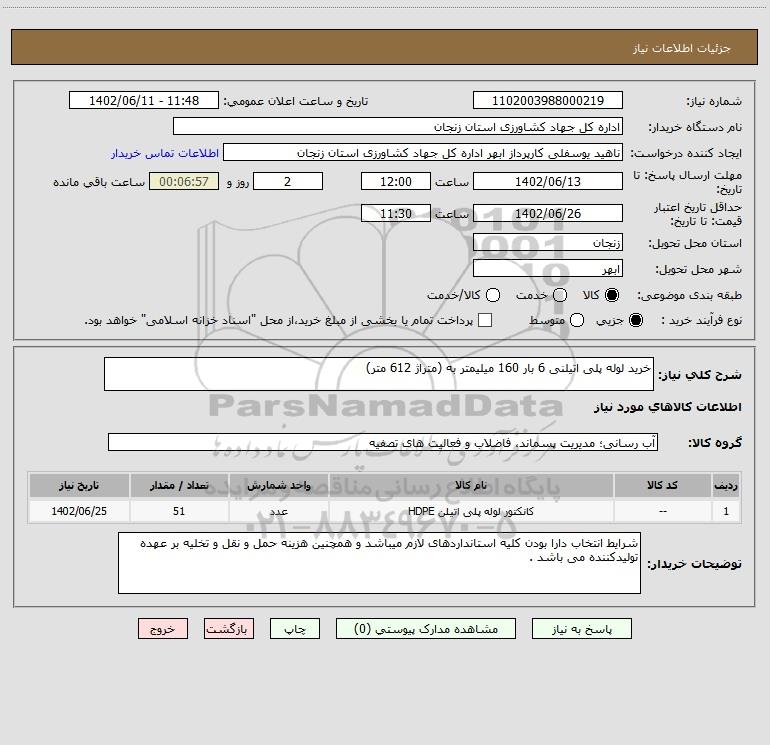
Task: Click the جزئیات اطلاعات نیاز header title
Action: click(x=682, y=48)
